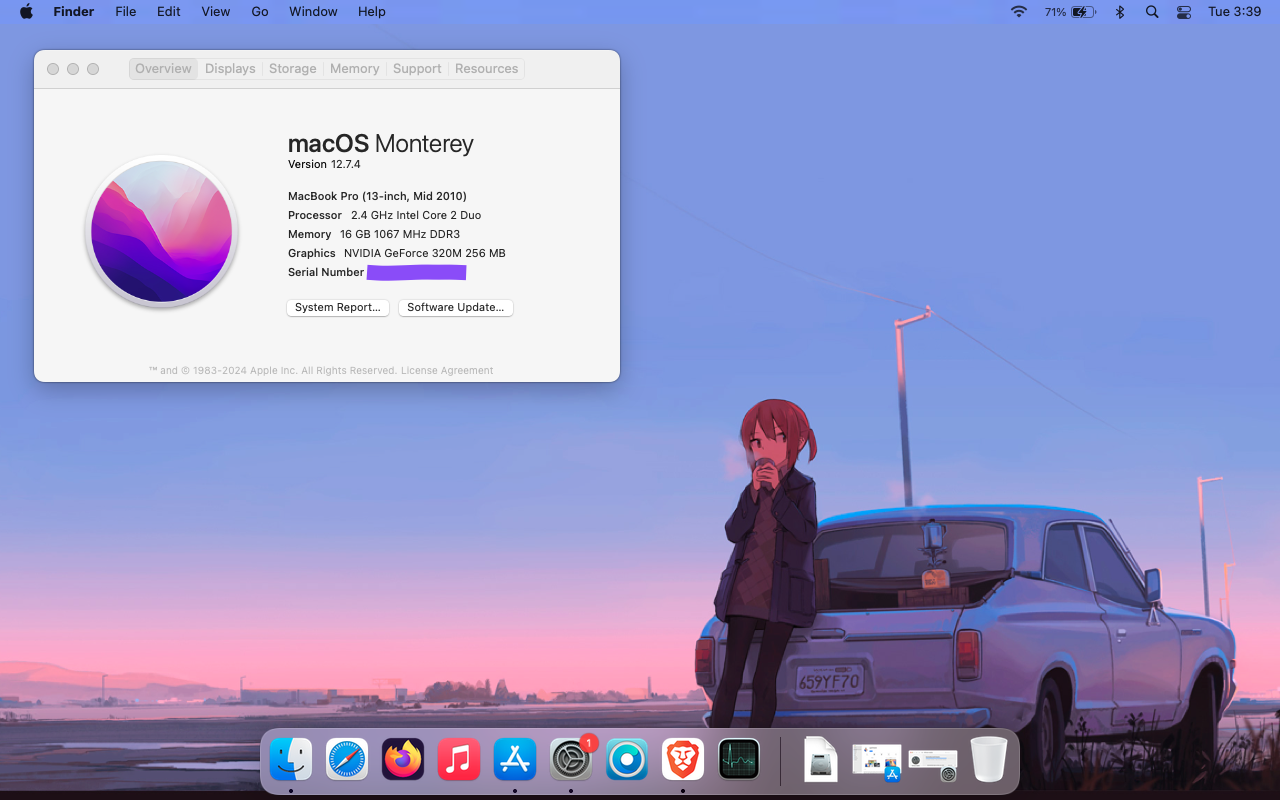Open the Window menu
This screenshot has height=800, width=1280.
click(313, 12)
